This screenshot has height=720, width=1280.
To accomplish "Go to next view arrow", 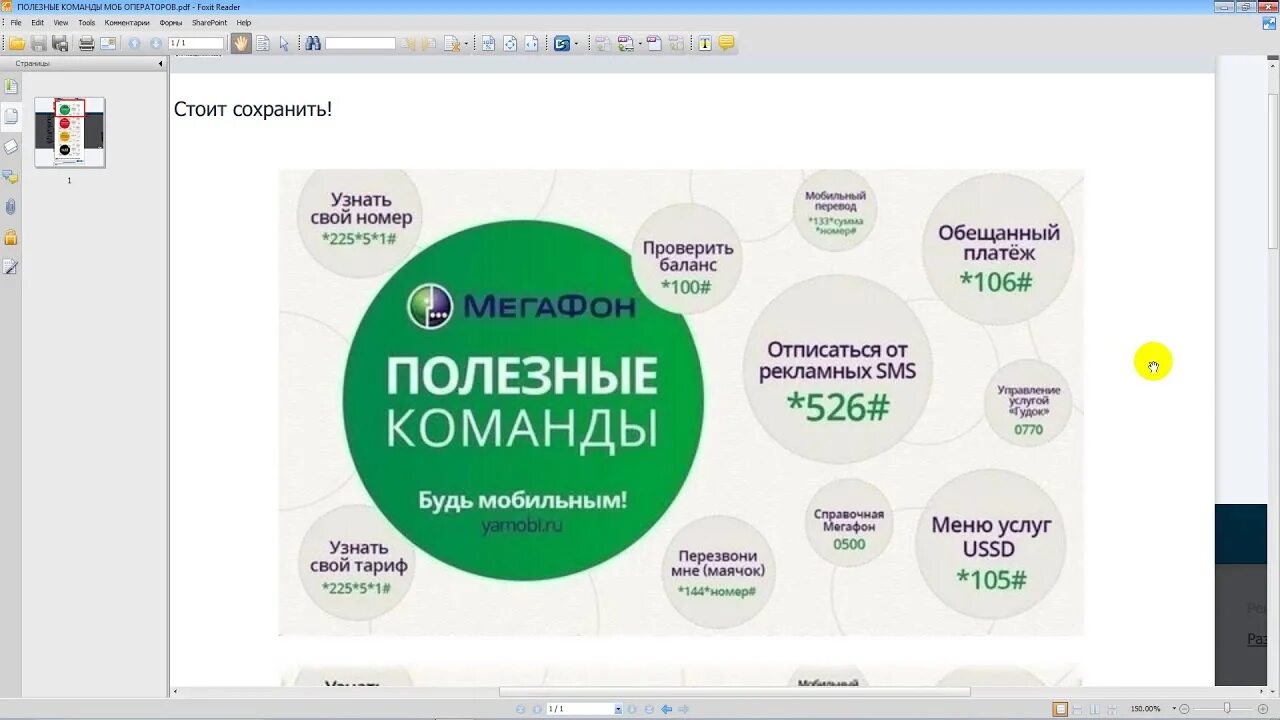I will point(683,709).
